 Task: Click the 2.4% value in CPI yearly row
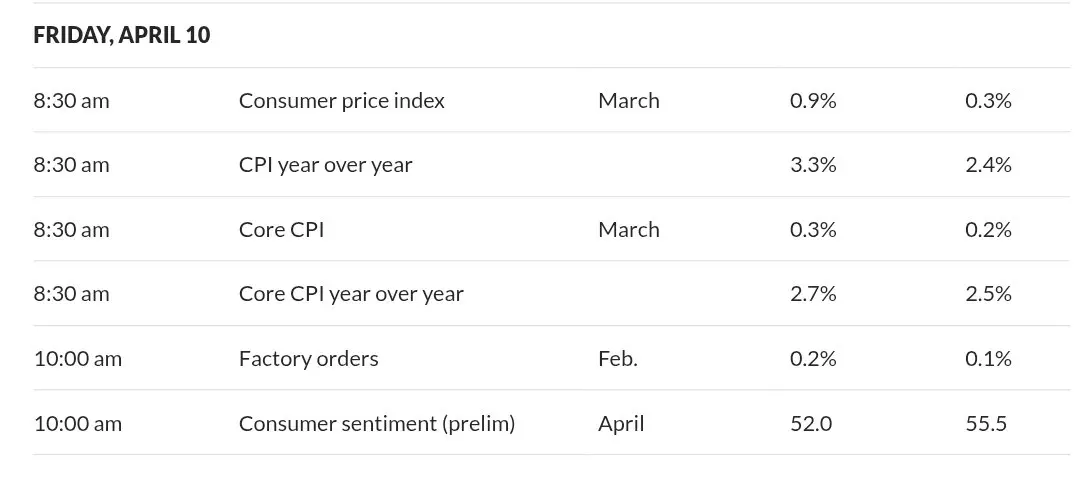point(988,165)
